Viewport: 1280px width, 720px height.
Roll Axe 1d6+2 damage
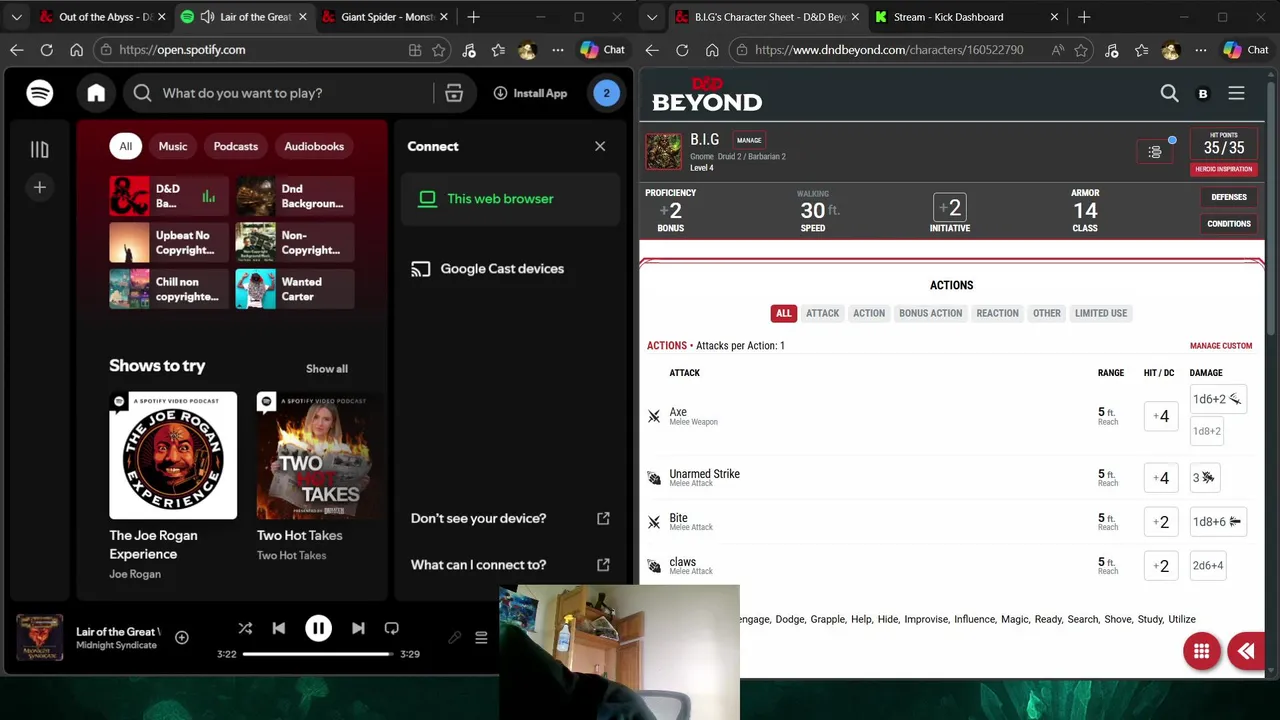click(1217, 399)
